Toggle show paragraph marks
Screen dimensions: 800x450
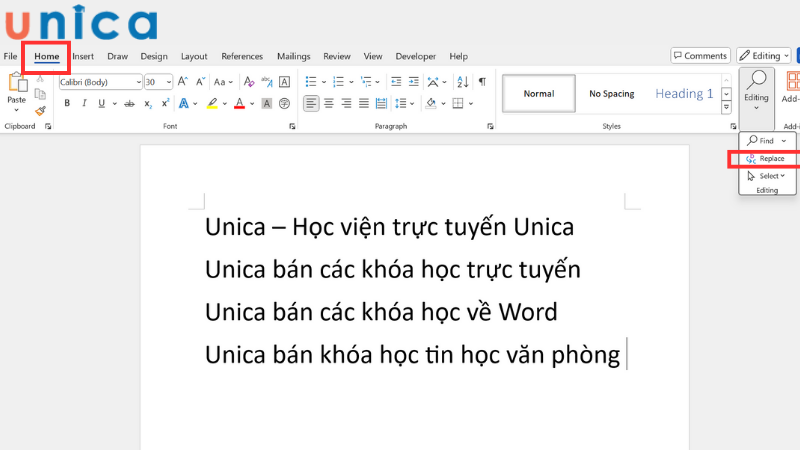(x=482, y=82)
